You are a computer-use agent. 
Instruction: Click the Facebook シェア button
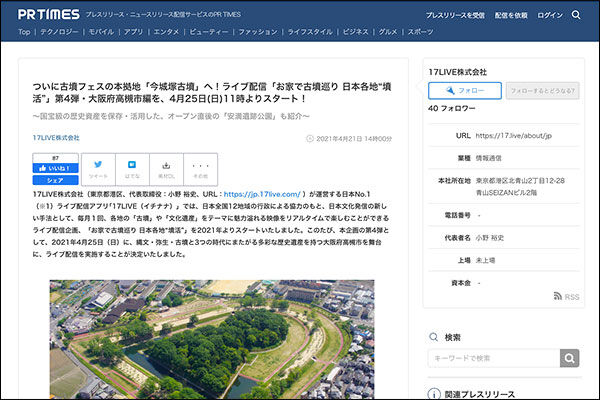point(55,180)
